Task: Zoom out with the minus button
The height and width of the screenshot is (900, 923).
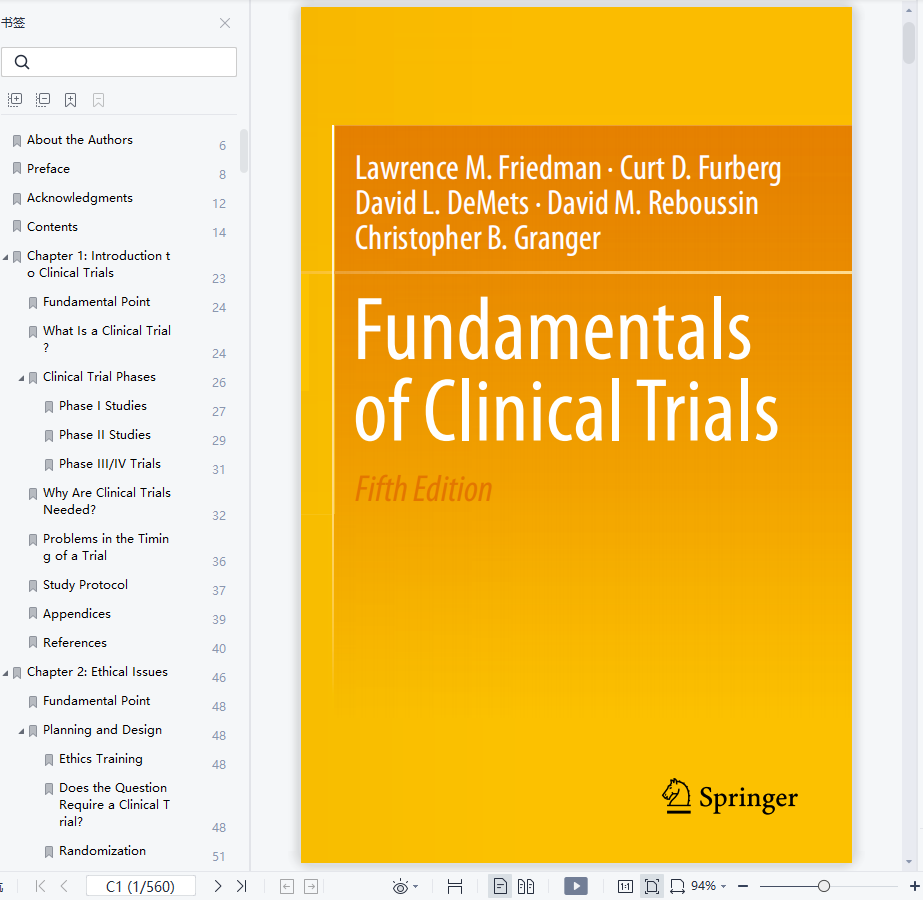Action: pos(743,886)
